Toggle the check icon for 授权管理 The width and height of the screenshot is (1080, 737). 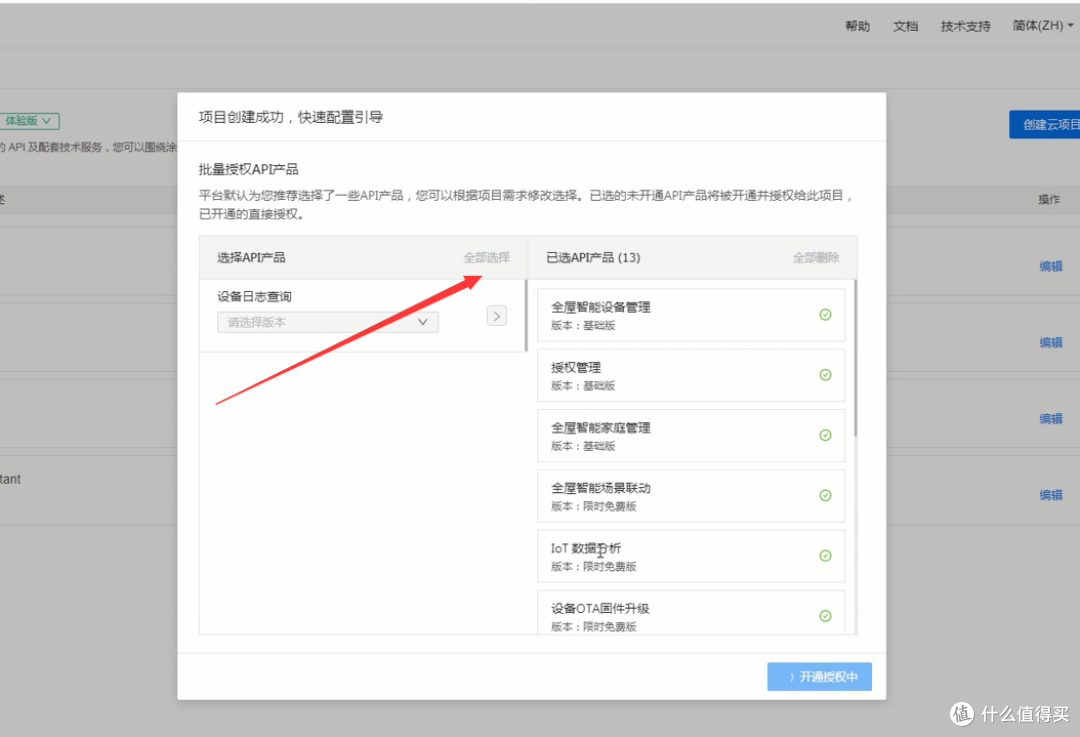825,375
